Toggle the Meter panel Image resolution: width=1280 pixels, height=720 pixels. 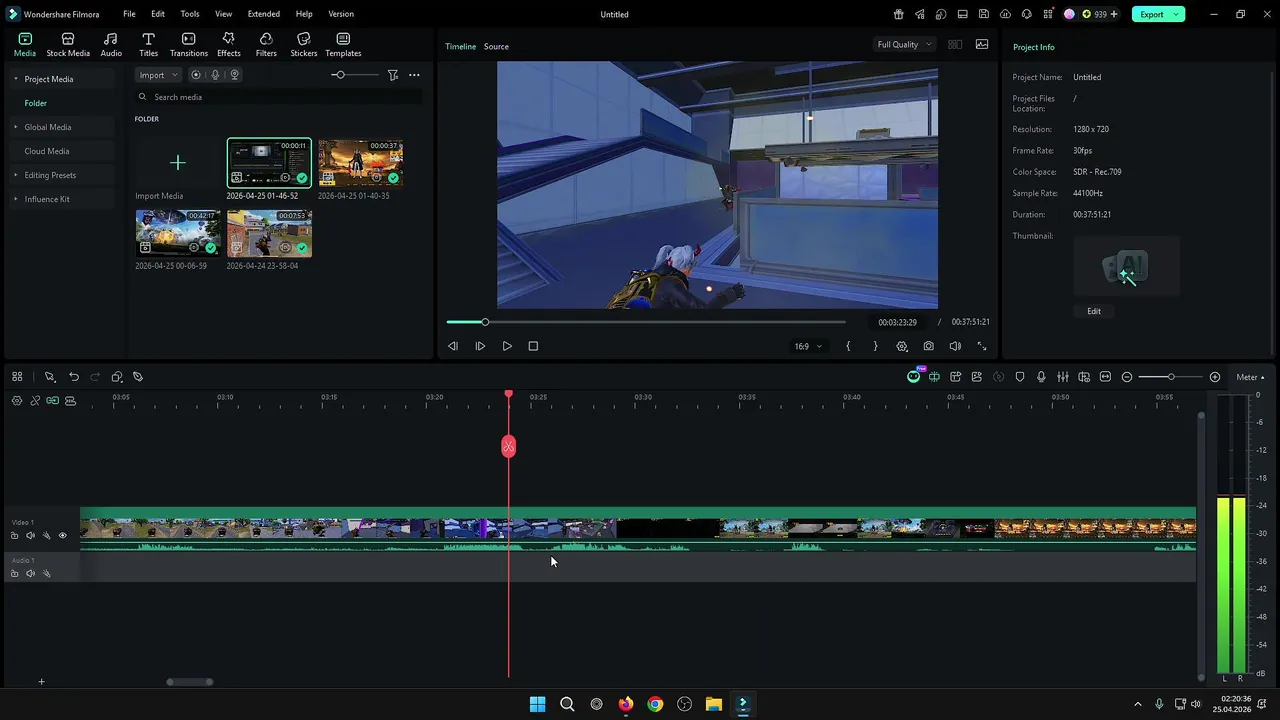coord(1250,377)
